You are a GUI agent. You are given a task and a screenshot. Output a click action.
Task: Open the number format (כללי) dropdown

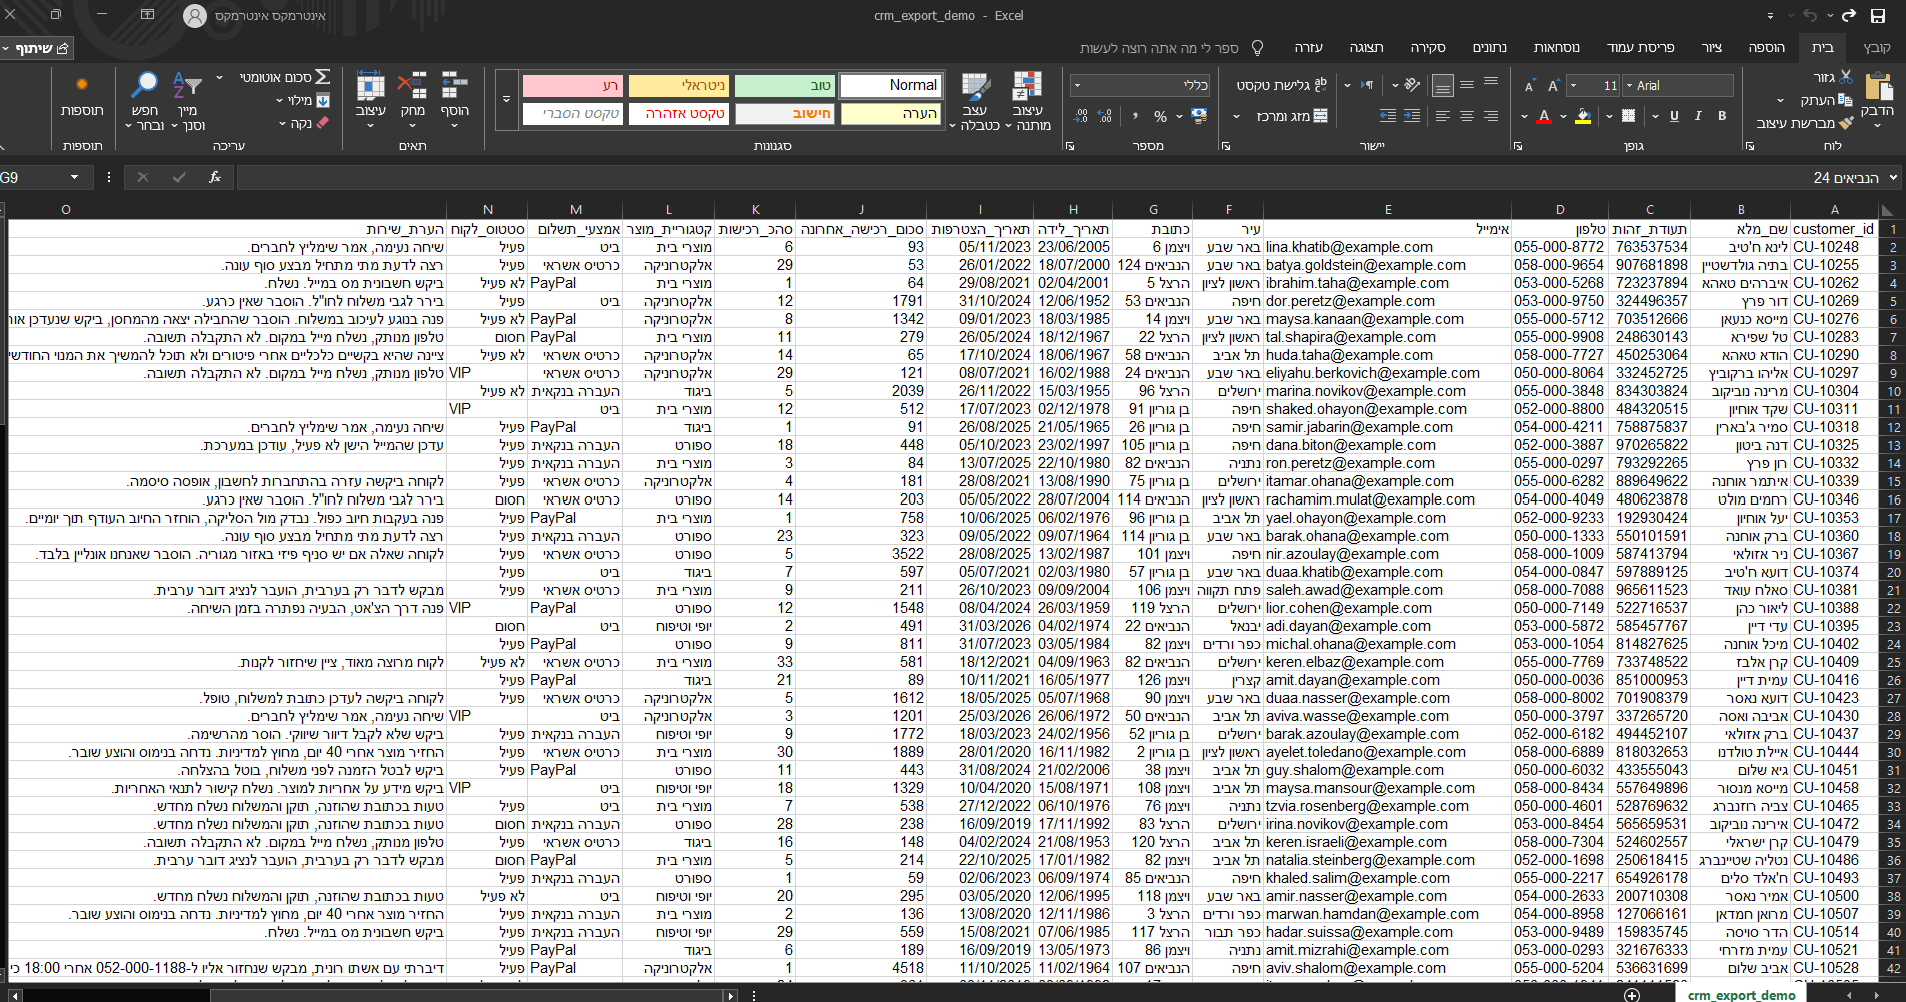[1077, 86]
